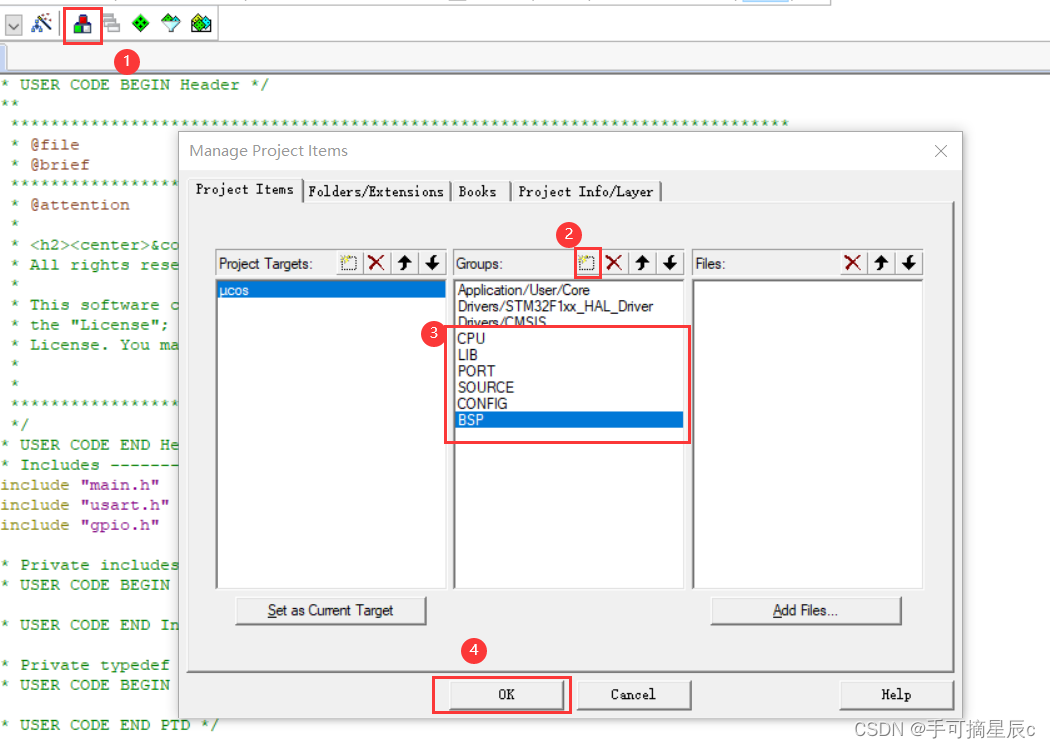The height and width of the screenshot is (748, 1050).
Task: Select the BSP group
Action: point(568,420)
